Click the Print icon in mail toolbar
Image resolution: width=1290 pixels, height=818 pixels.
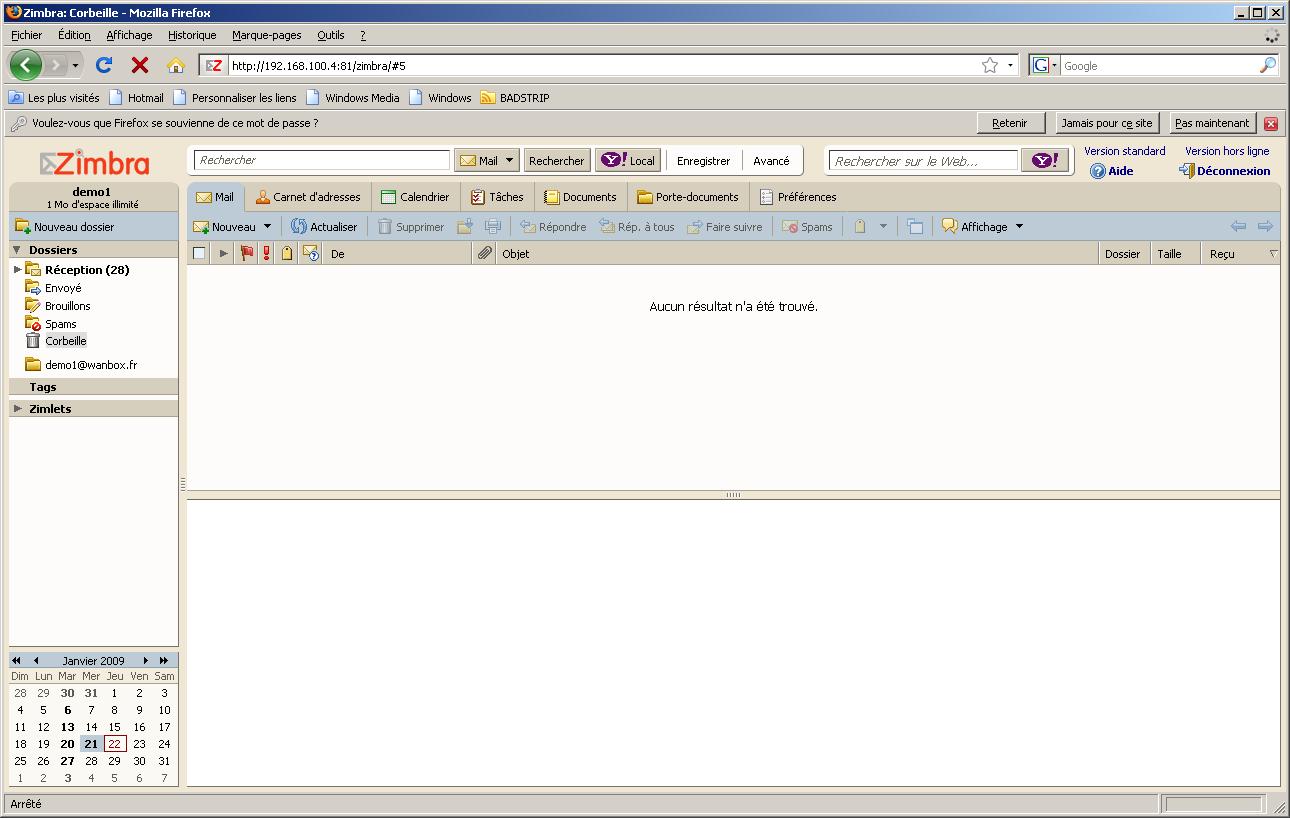[x=493, y=227]
